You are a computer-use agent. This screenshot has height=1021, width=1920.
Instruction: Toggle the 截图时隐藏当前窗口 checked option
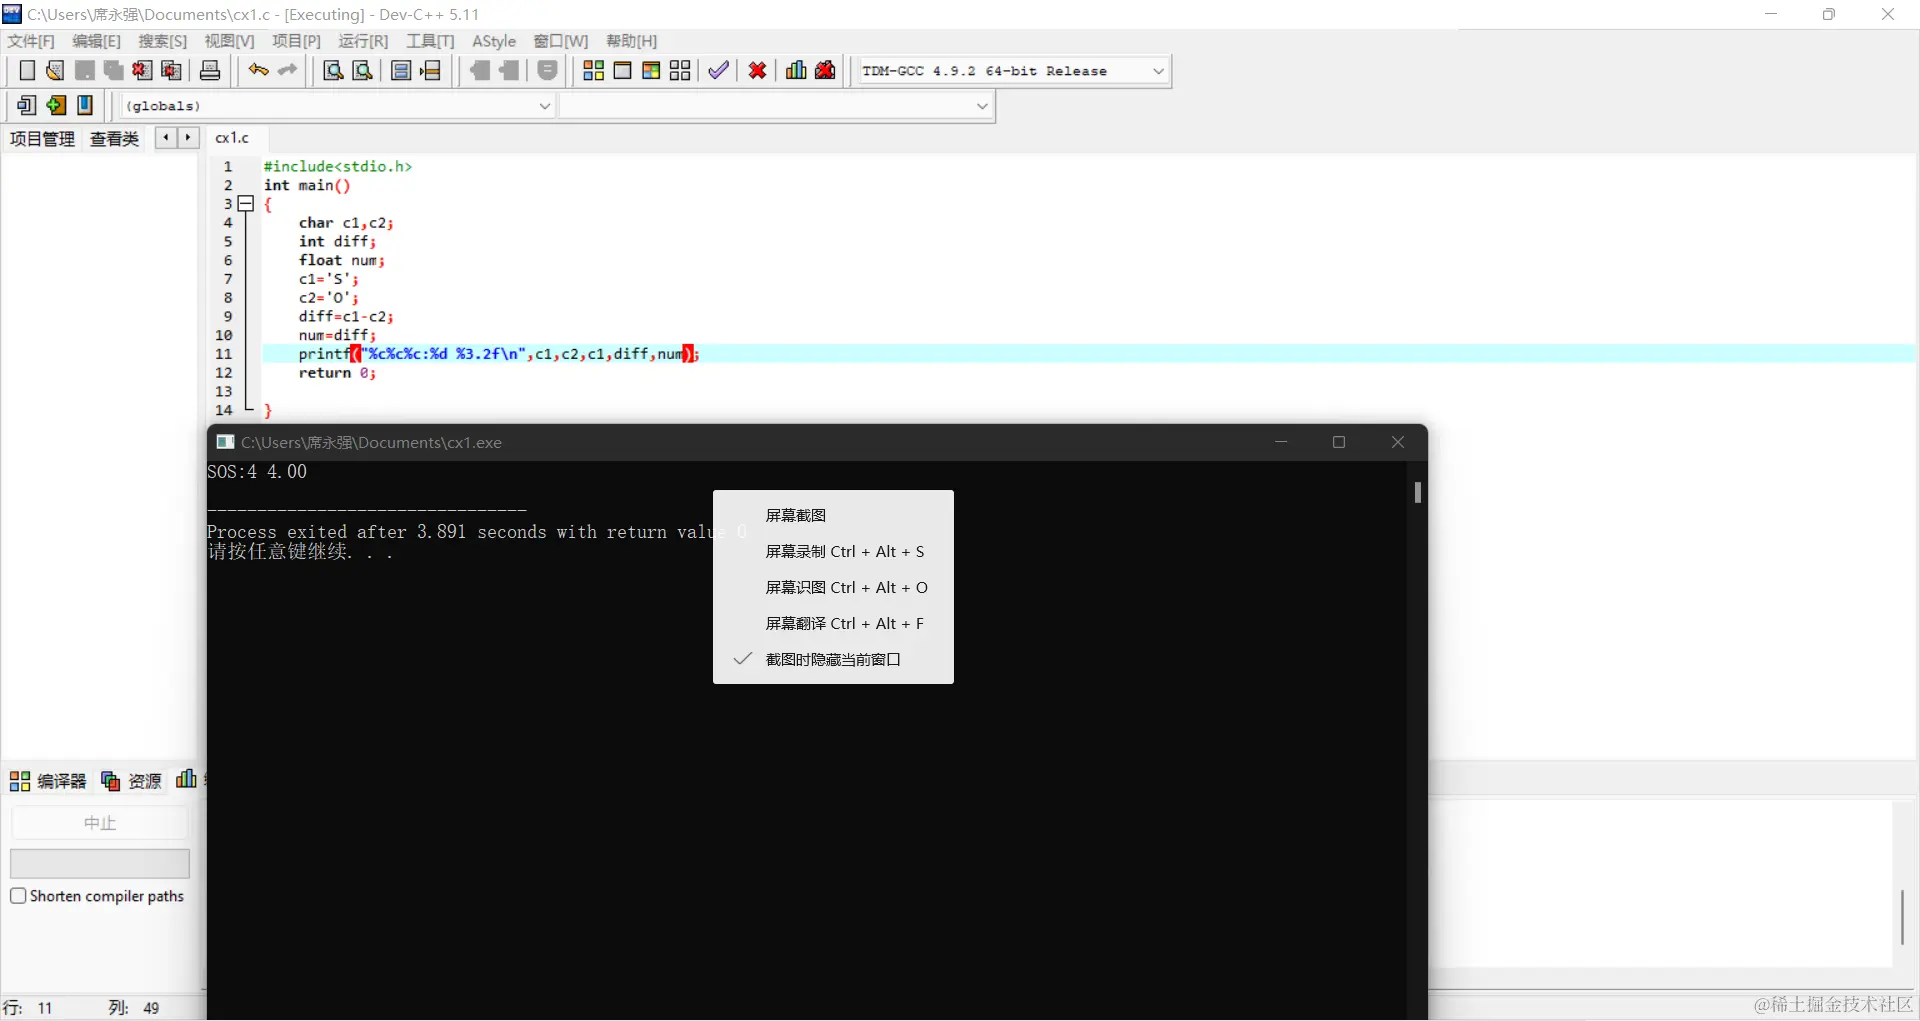(x=833, y=660)
